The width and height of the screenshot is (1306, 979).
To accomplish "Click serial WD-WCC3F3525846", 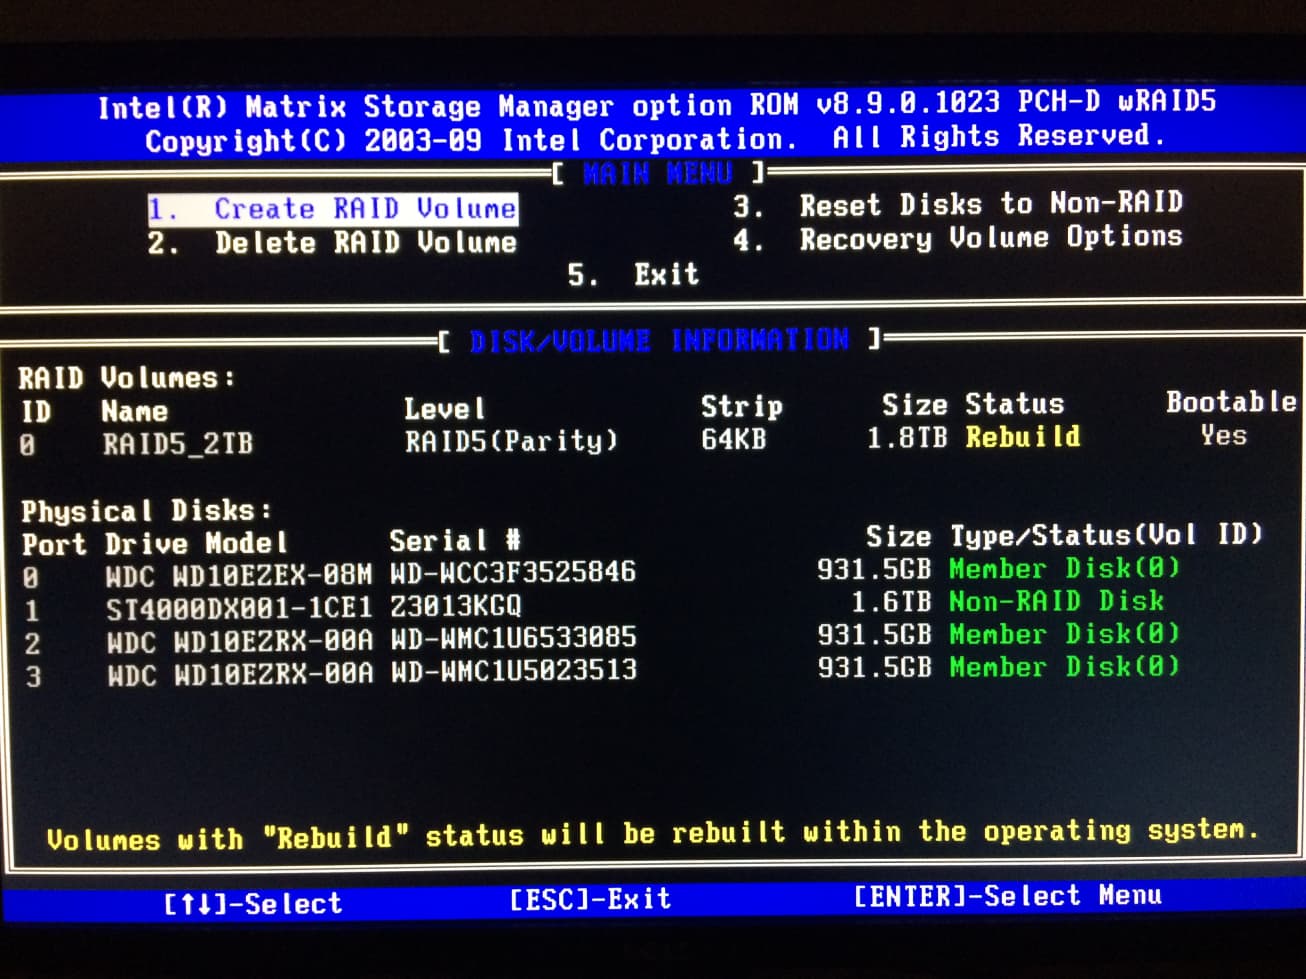I will (x=513, y=572).
